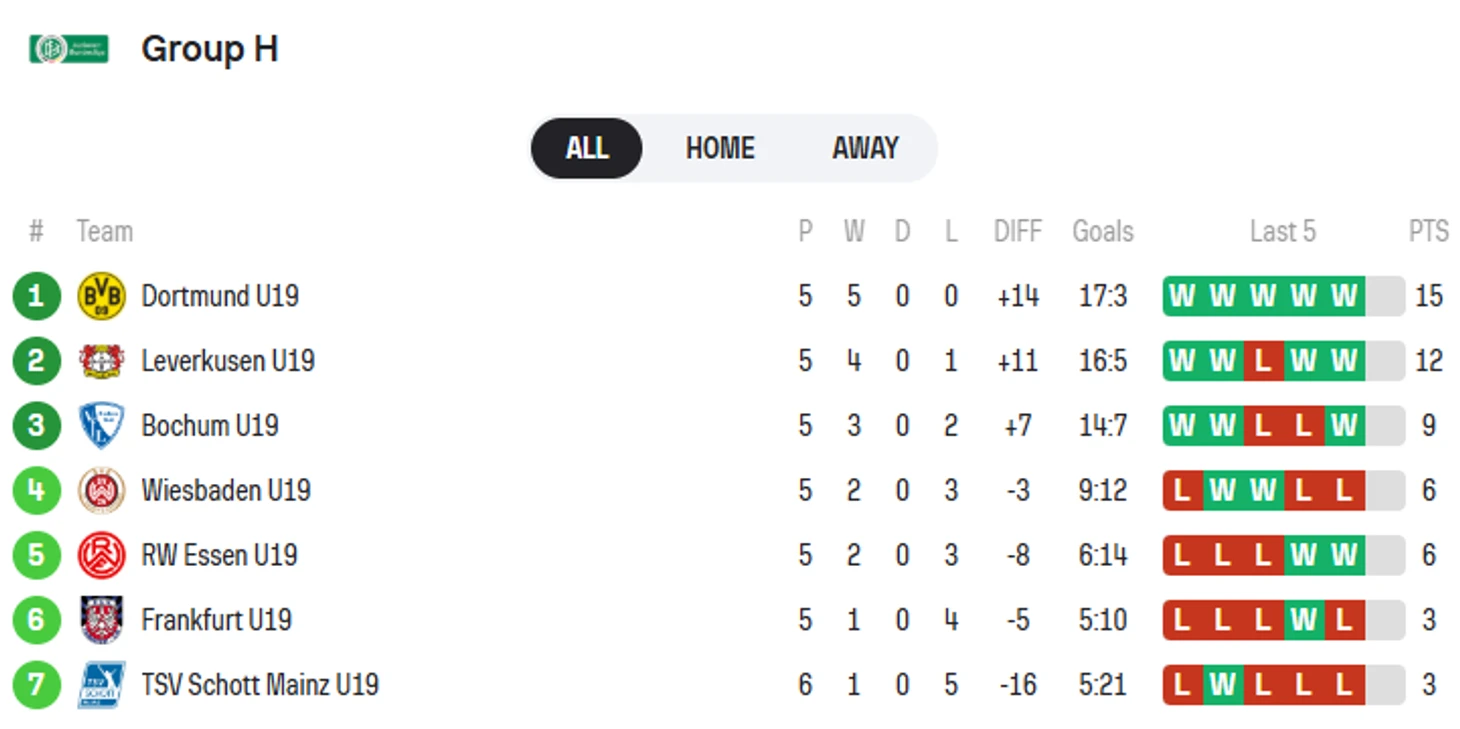Click the Leverkusen U19 club crest

click(101, 361)
